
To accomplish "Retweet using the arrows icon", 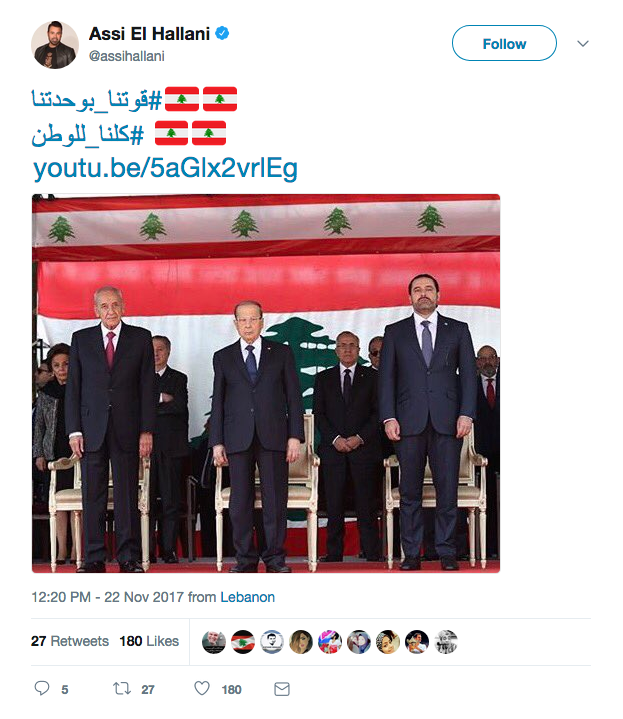I will (122, 688).
